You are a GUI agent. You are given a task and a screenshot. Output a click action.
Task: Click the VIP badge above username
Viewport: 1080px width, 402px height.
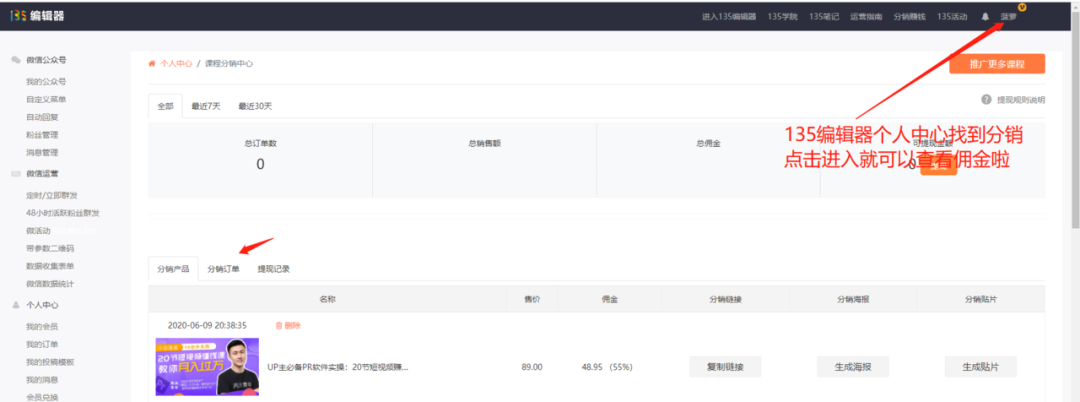tap(1021, 7)
